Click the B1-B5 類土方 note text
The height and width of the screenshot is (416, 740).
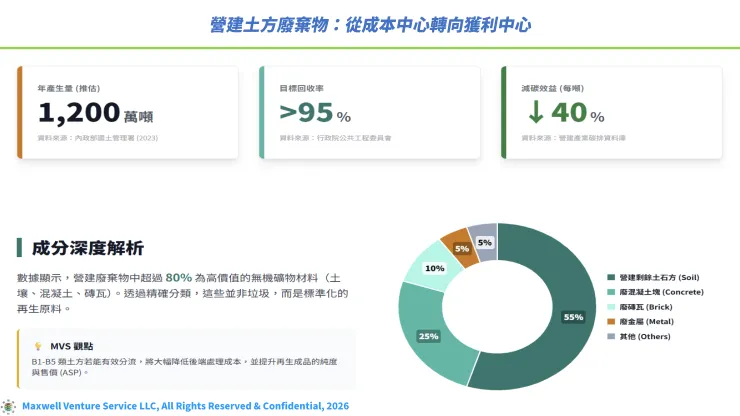click(x=185, y=367)
